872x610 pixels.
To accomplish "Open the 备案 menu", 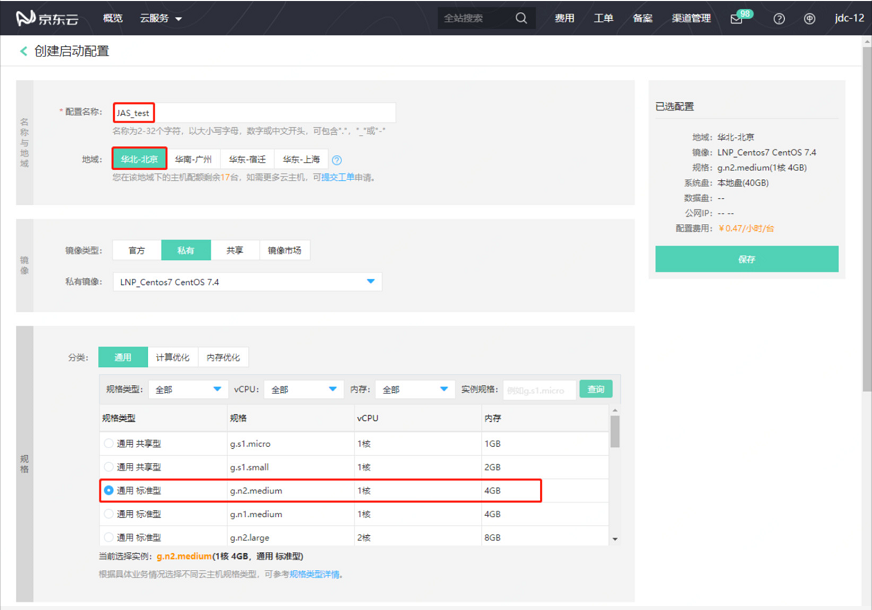I will [x=642, y=18].
